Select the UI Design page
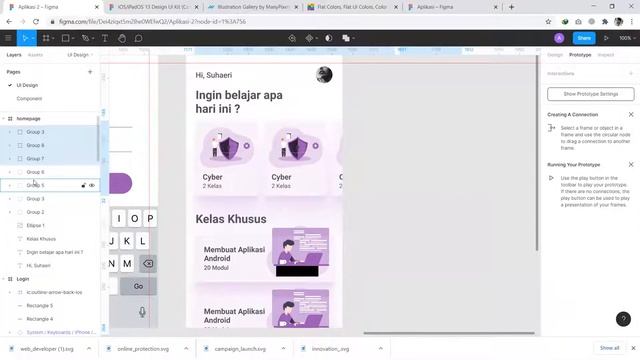The width and height of the screenshot is (640, 360). coord(27,85)
